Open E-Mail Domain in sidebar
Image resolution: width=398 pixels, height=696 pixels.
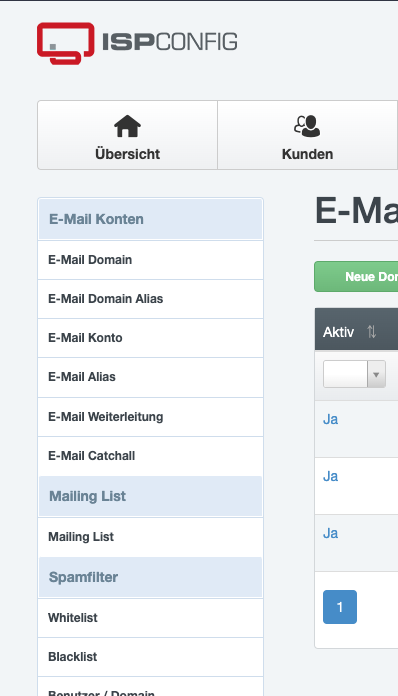(150, 260)
